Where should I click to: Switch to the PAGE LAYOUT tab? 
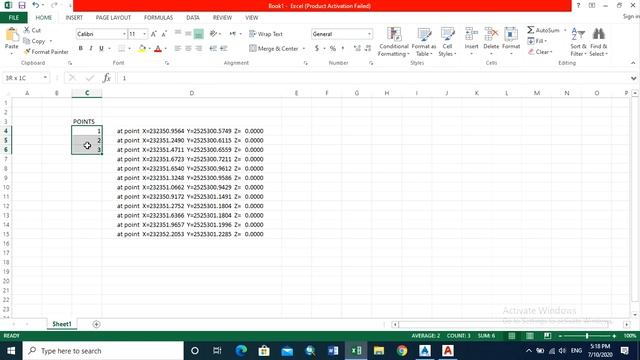coord(113,18)
